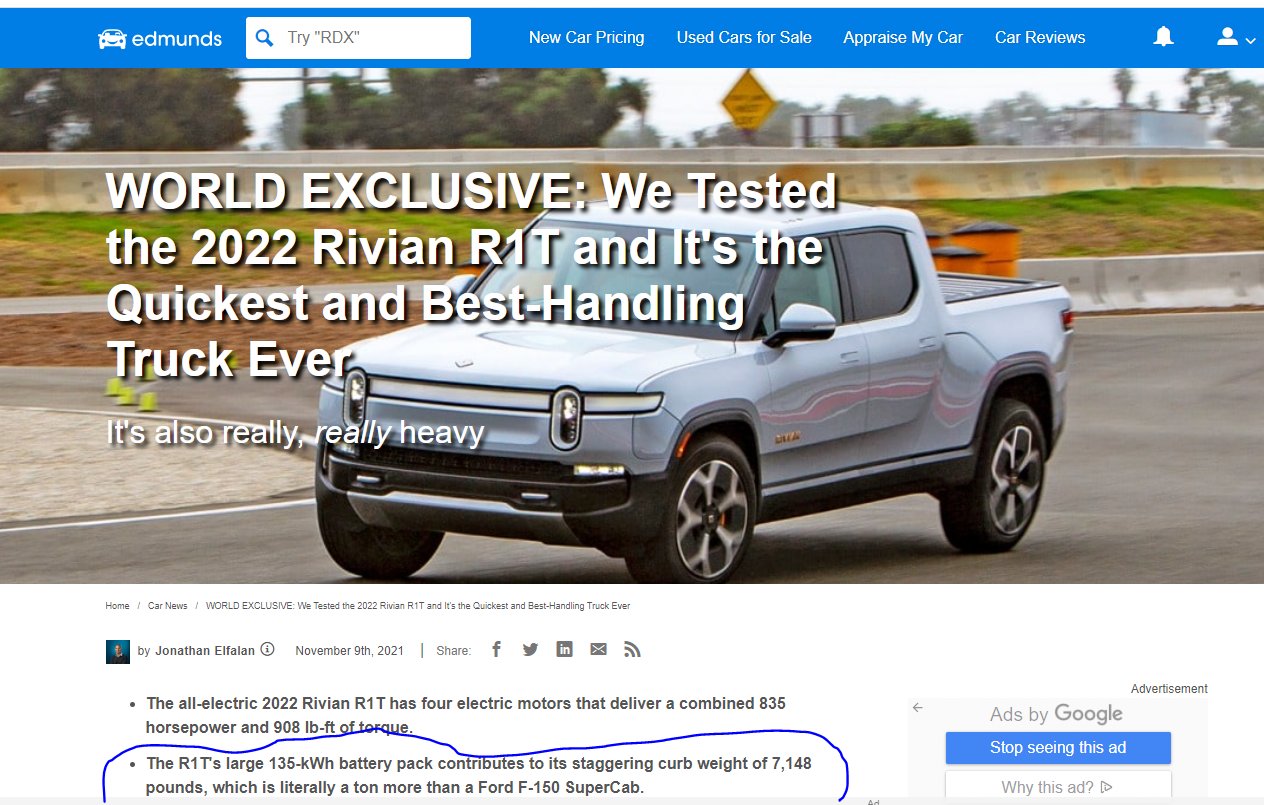This screenshot has width=1264, height=805.
Task: Click the search magnifier icon
Action: [264, 38]
